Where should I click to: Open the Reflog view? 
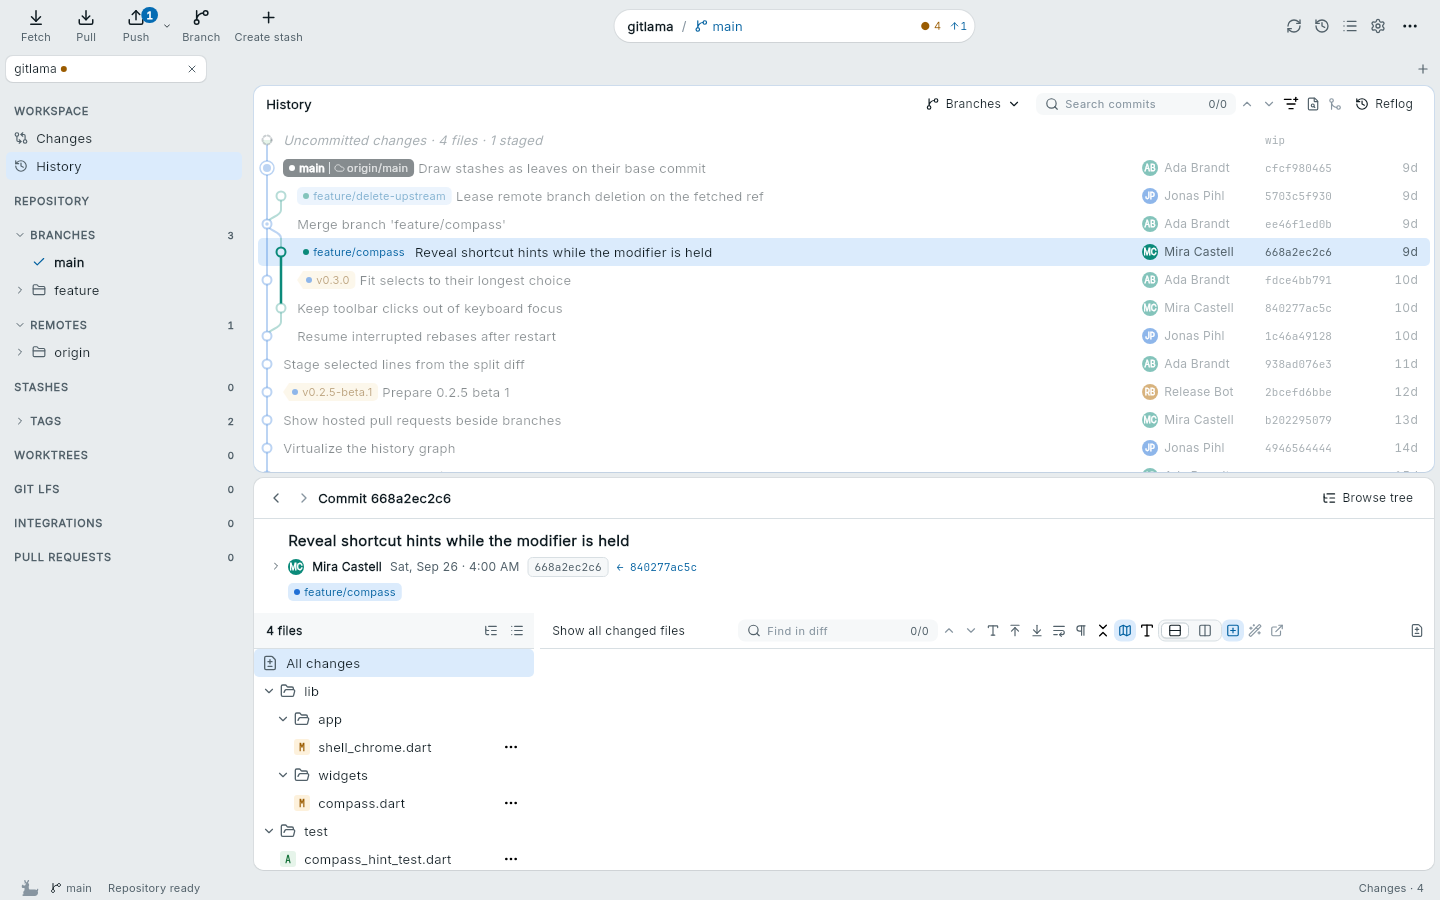[x=1384, y=104]
